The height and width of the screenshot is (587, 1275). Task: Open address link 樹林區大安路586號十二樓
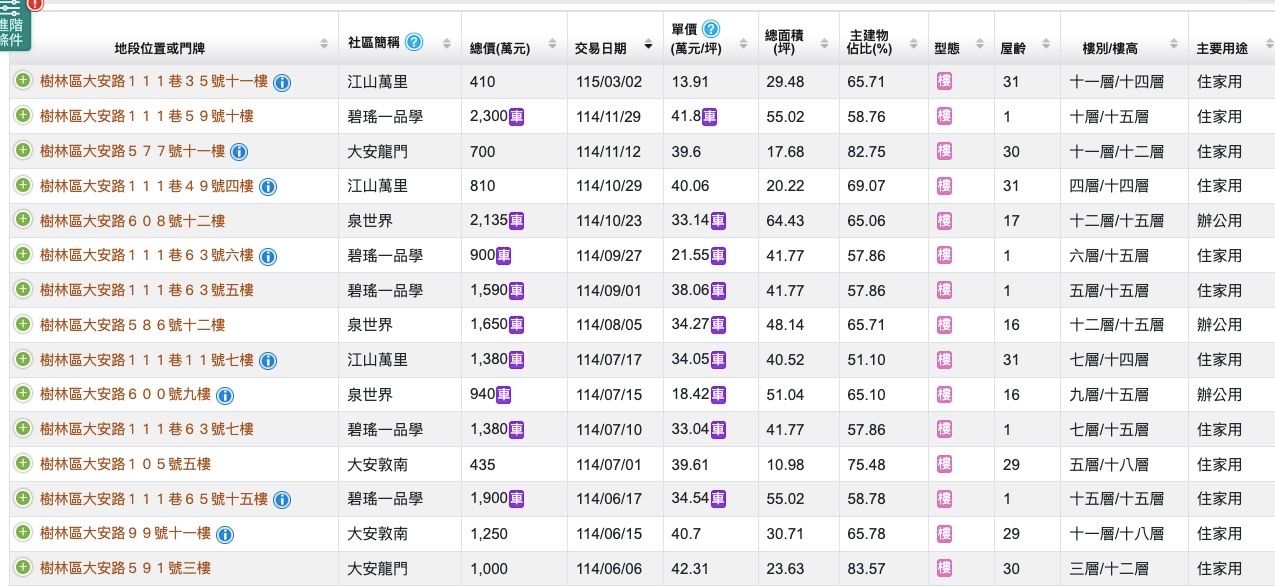tap(132, 325)
